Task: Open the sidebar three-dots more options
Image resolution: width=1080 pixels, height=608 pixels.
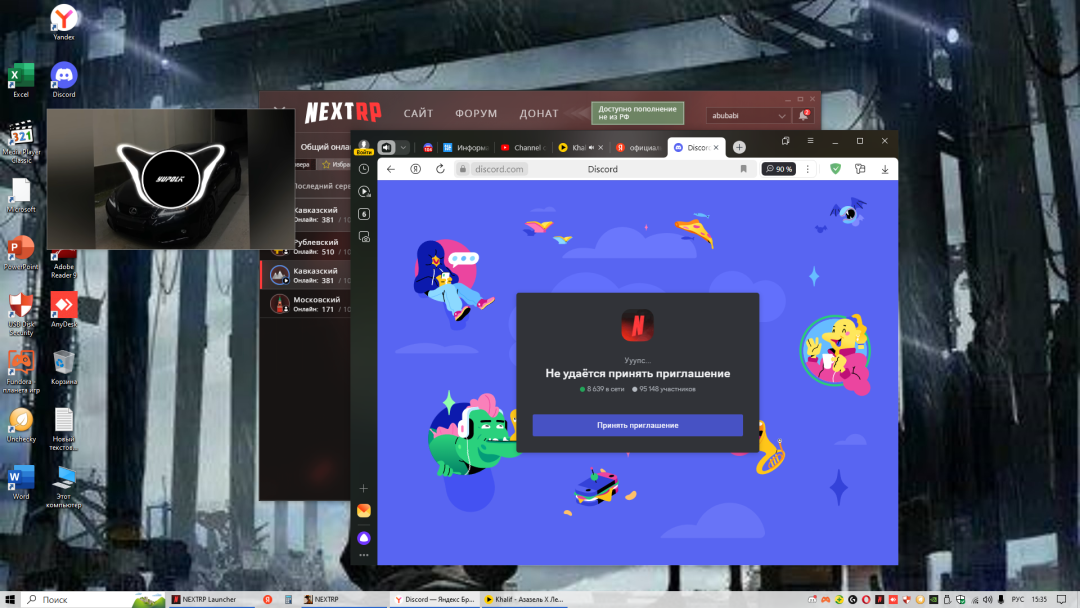Action: [364, 555]
